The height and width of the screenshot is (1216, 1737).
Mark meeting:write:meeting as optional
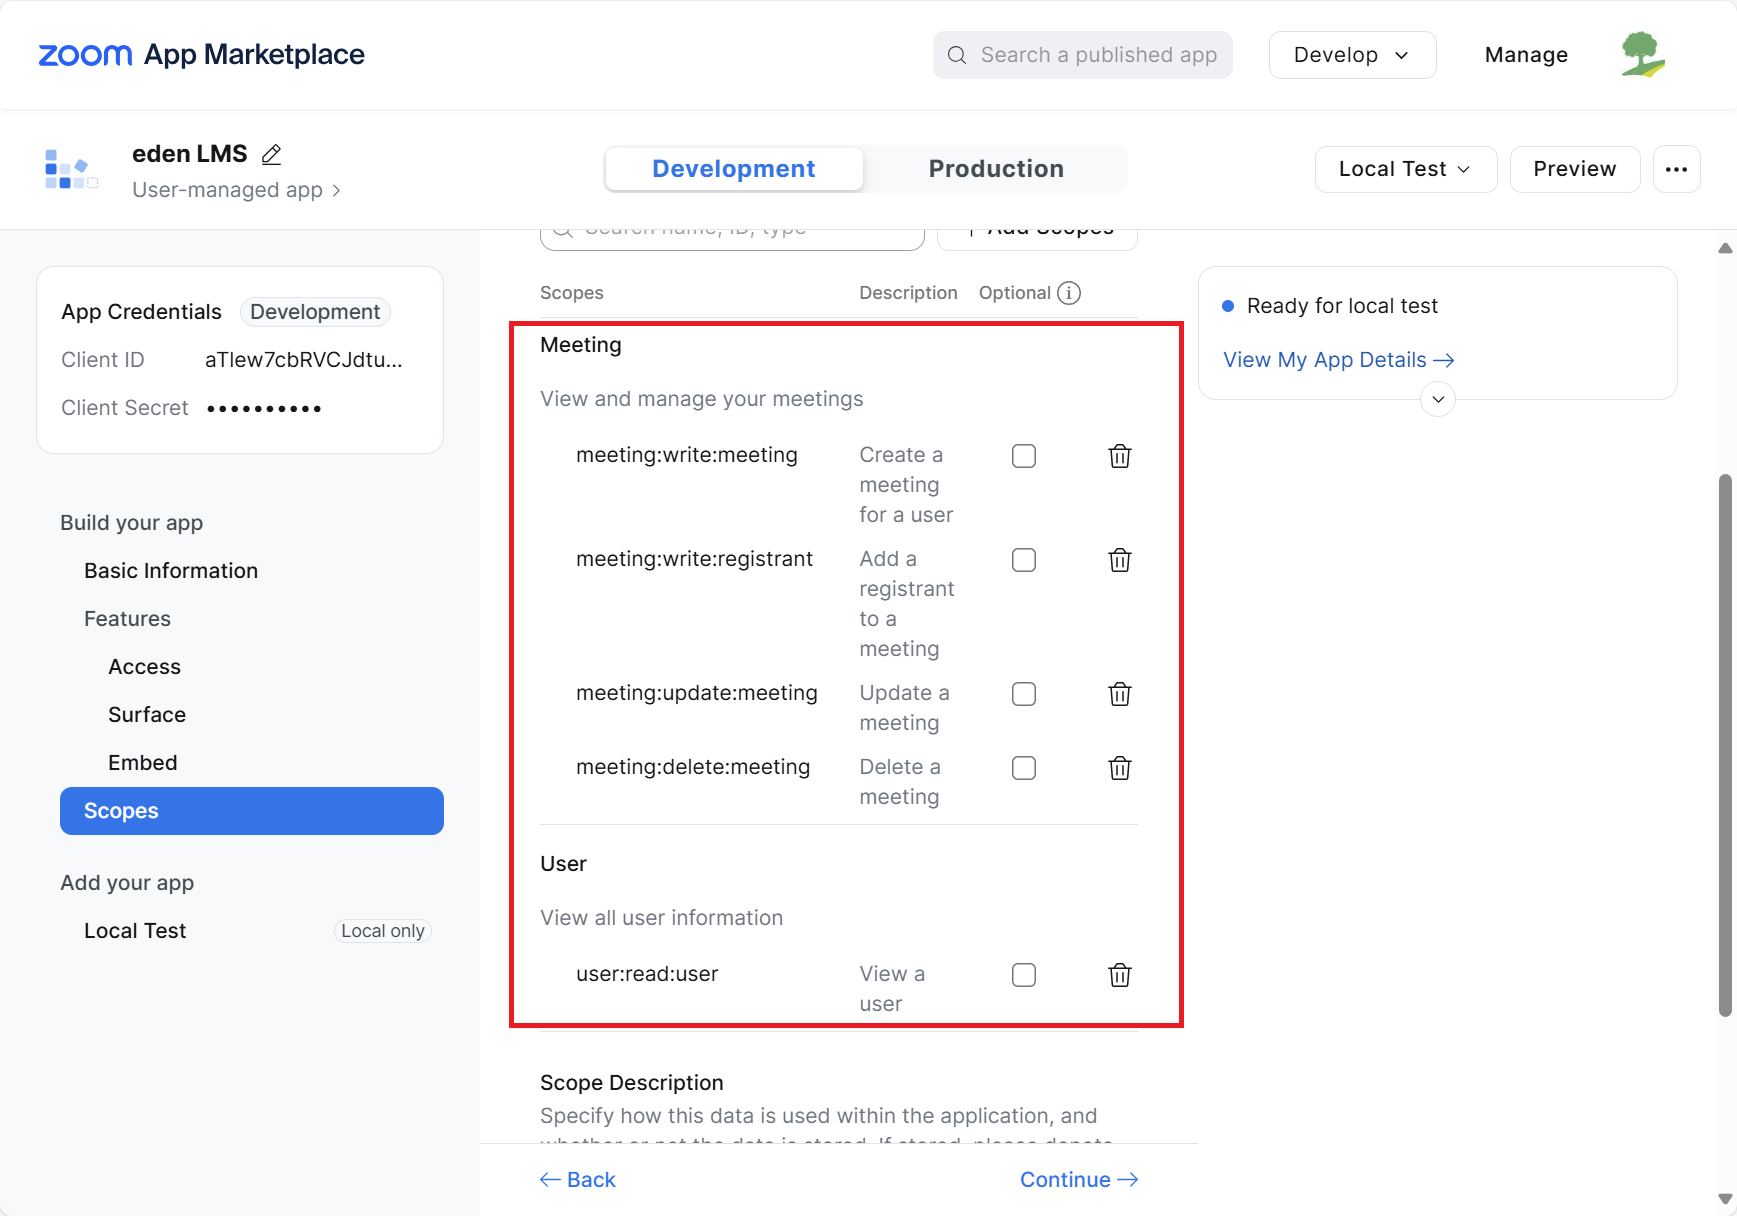pos(1024,456)
